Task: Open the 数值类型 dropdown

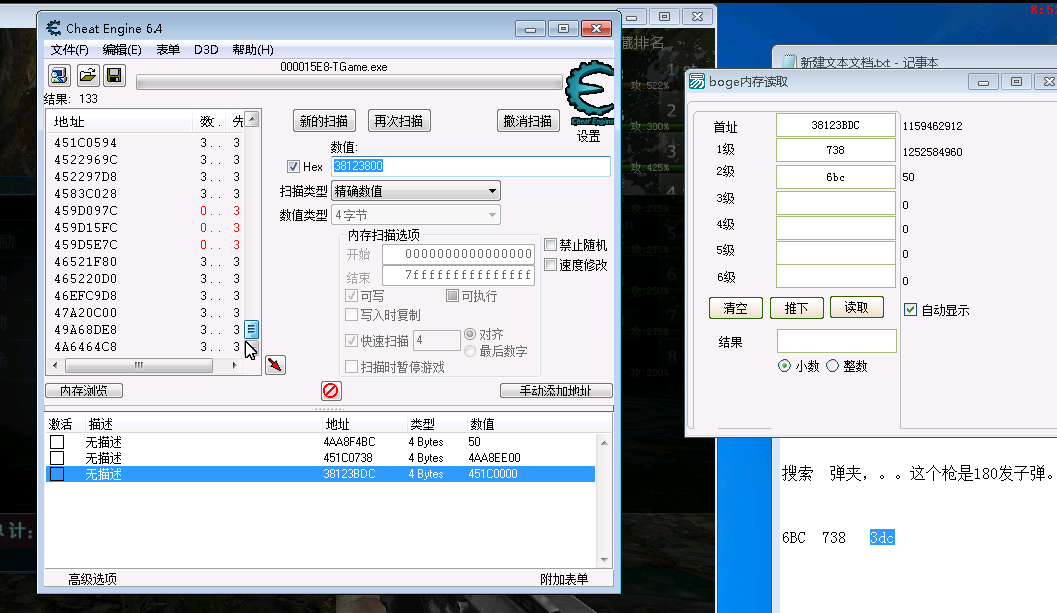Action: coord(416,215)
